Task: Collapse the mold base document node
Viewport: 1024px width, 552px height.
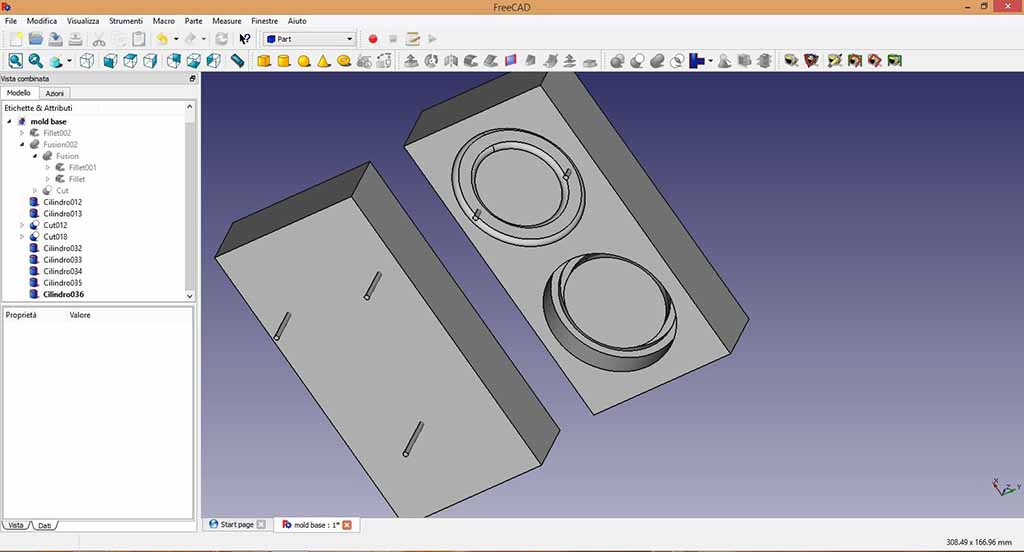Action: coord(9,122)
